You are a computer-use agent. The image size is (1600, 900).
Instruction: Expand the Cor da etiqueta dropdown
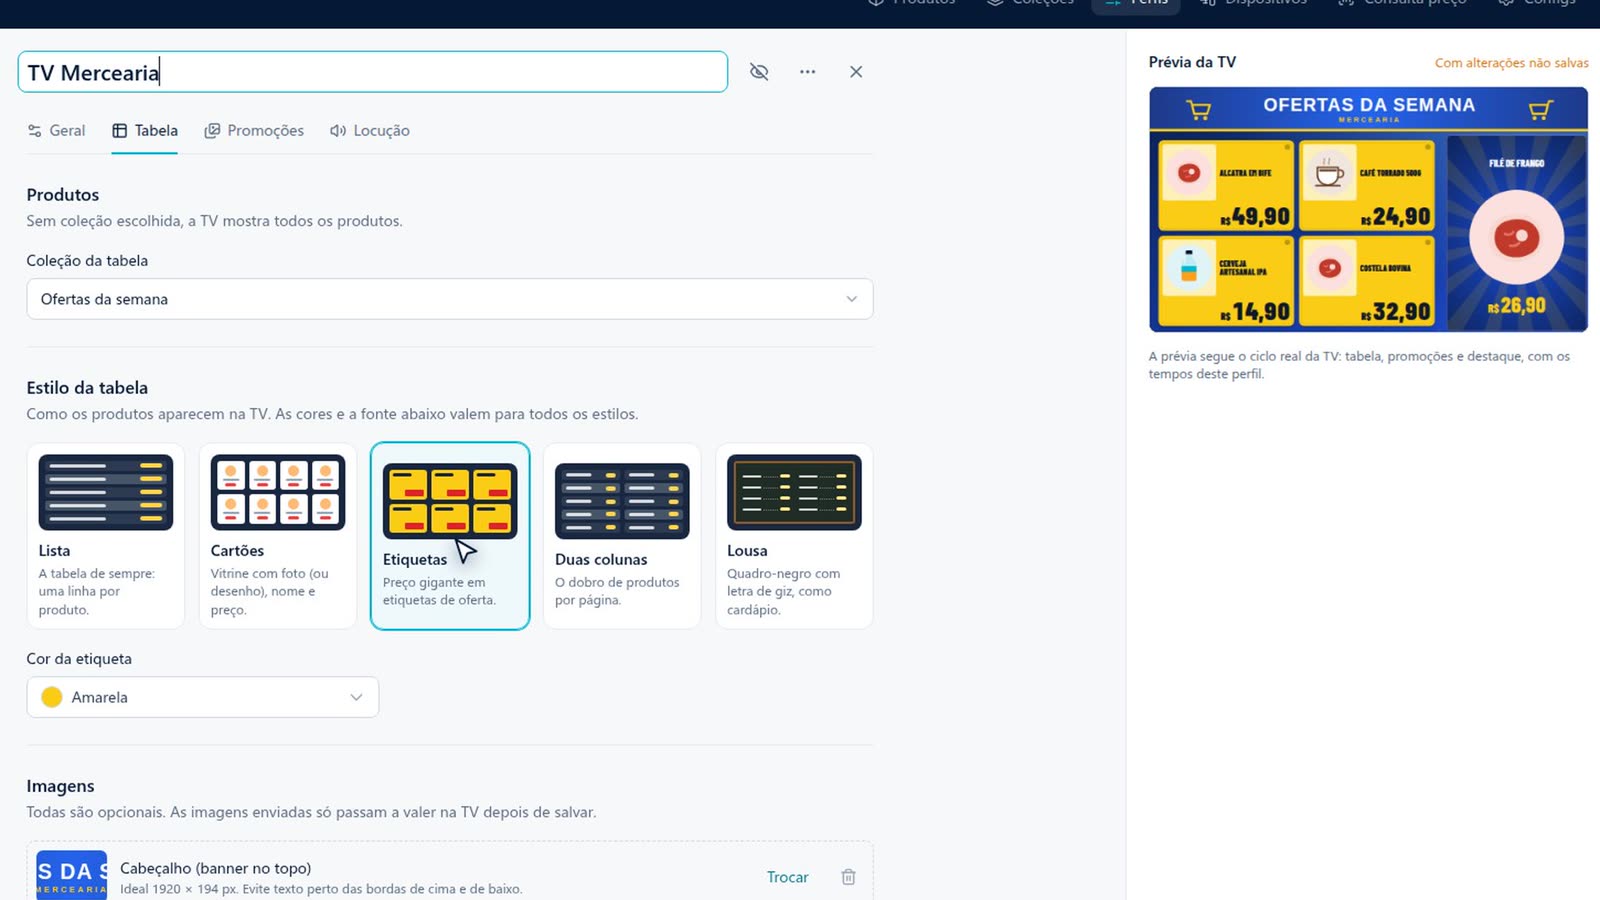203,697
